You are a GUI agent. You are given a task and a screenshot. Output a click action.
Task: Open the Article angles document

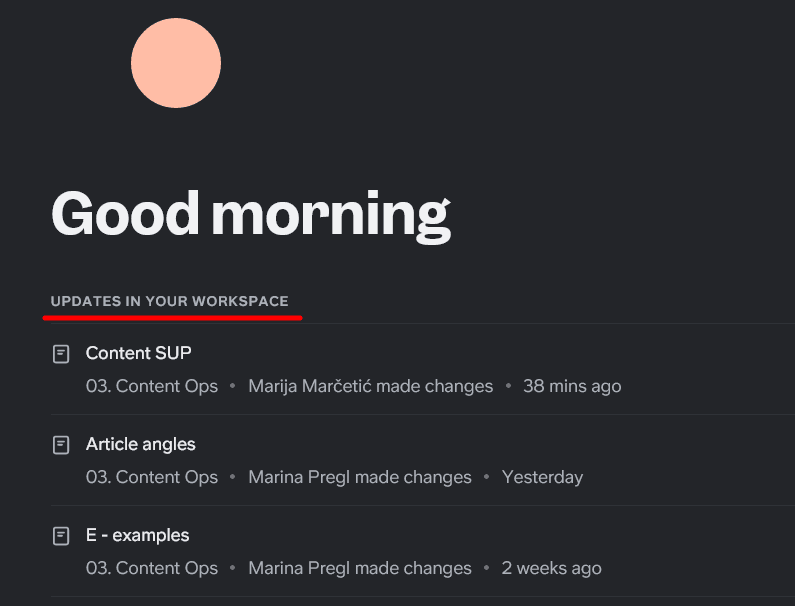pyautogui.click(x=141, y=444)
